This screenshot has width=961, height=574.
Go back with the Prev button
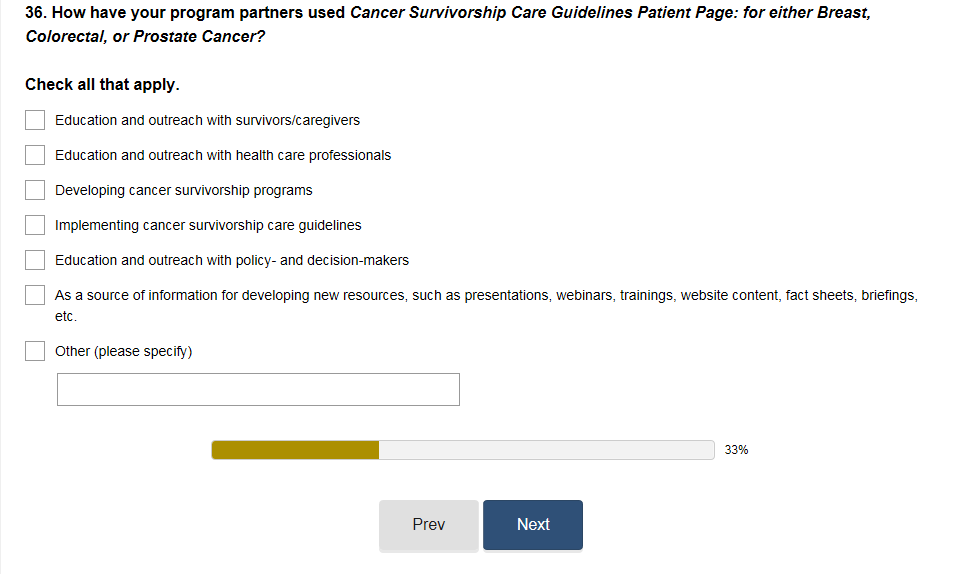click(x=428, y=525)
